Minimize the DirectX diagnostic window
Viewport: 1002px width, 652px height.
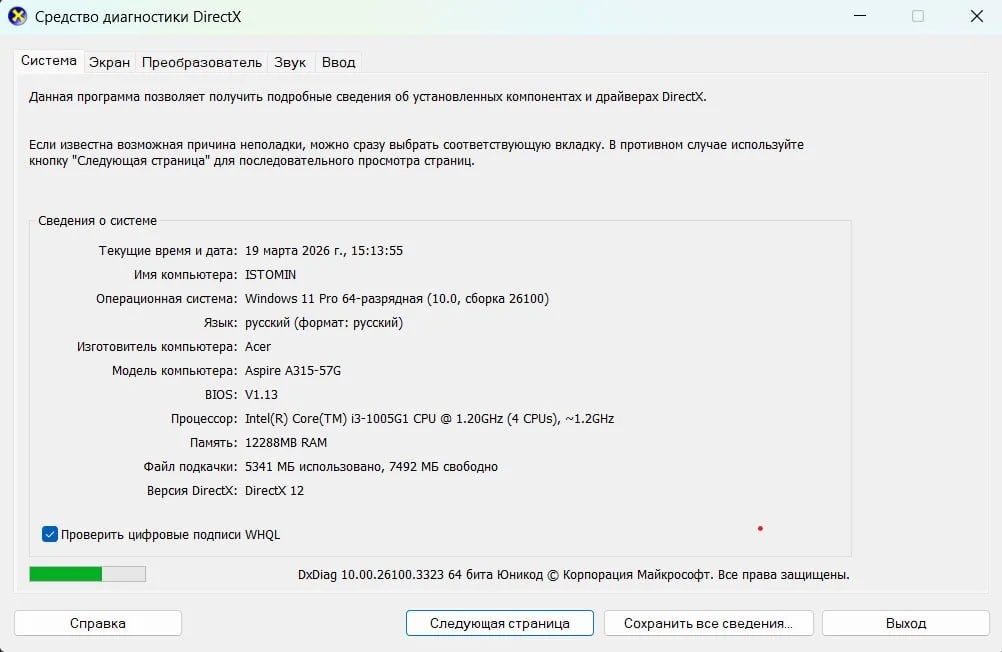(x=860, y=16)
